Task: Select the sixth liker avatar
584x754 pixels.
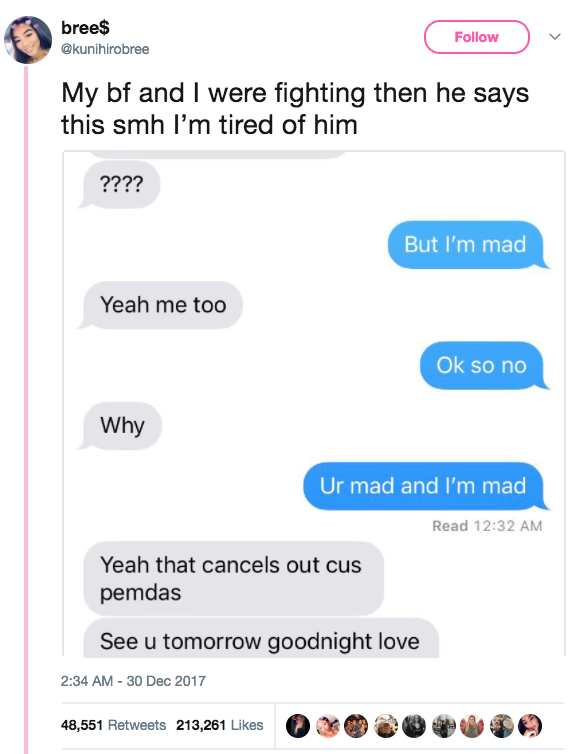Action: [x=443, y=726]
